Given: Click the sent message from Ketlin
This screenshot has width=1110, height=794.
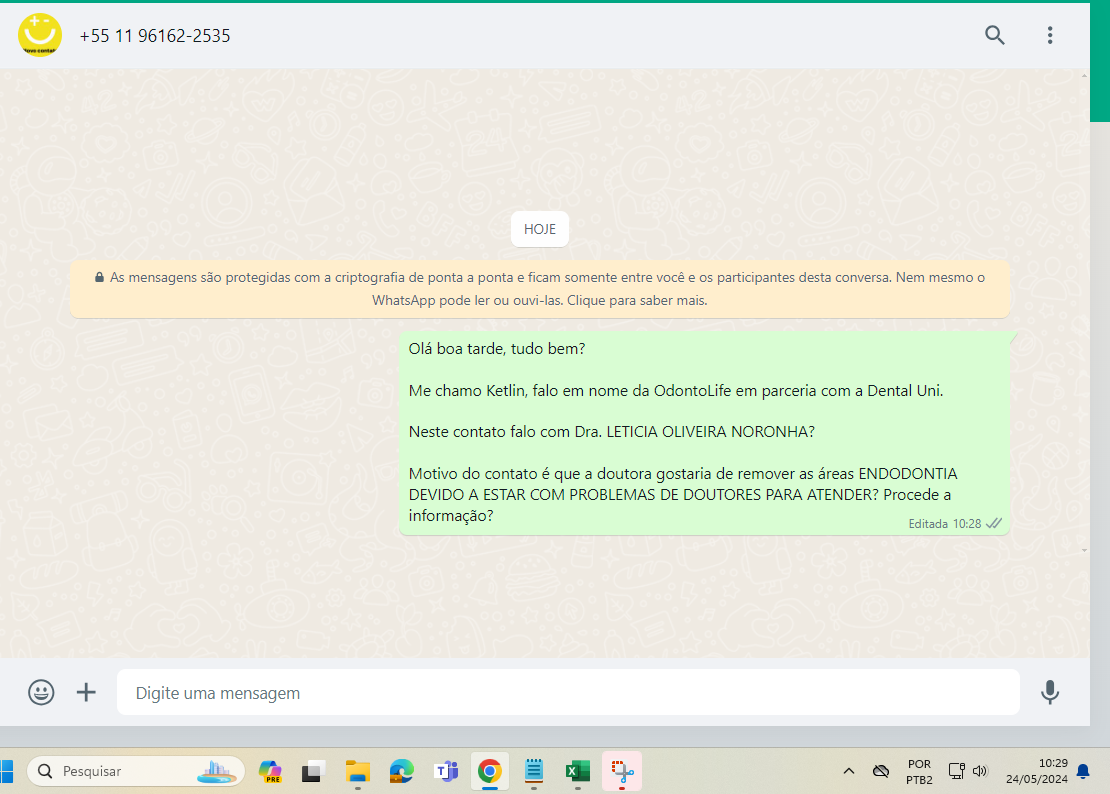Looking at the screenshot, I should [x=704, y=433].
